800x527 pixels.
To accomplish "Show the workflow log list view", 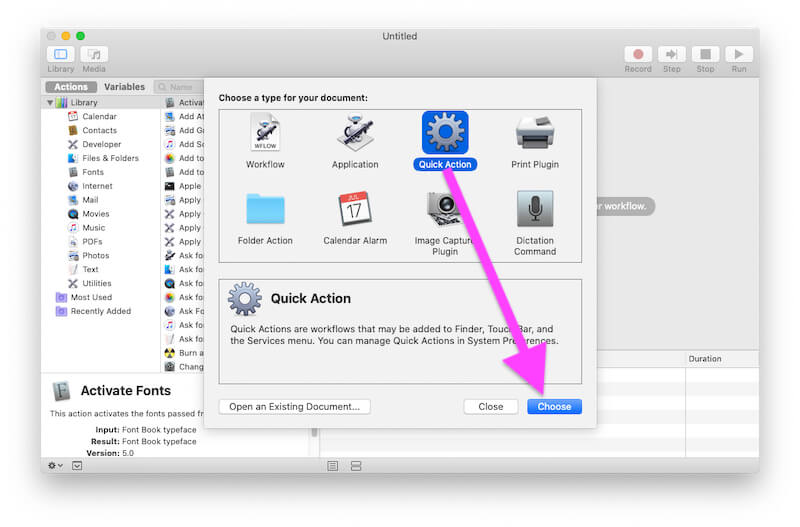I will click(333, 466).
